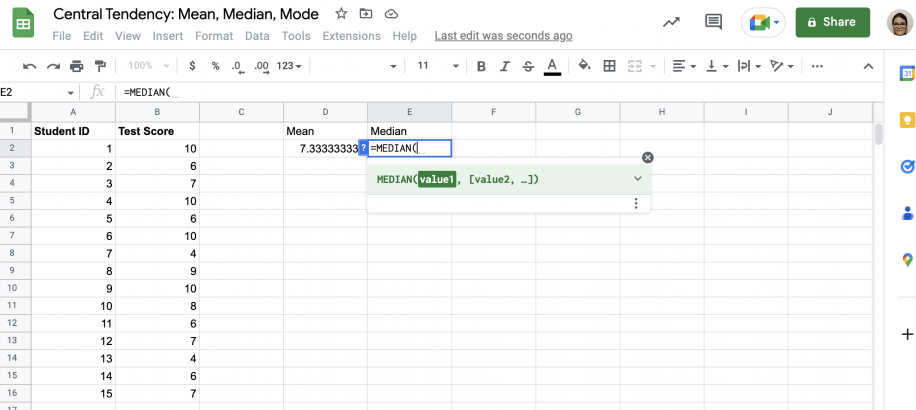Open the View menu
Screen dimensions: 916x410
[127, 36]
